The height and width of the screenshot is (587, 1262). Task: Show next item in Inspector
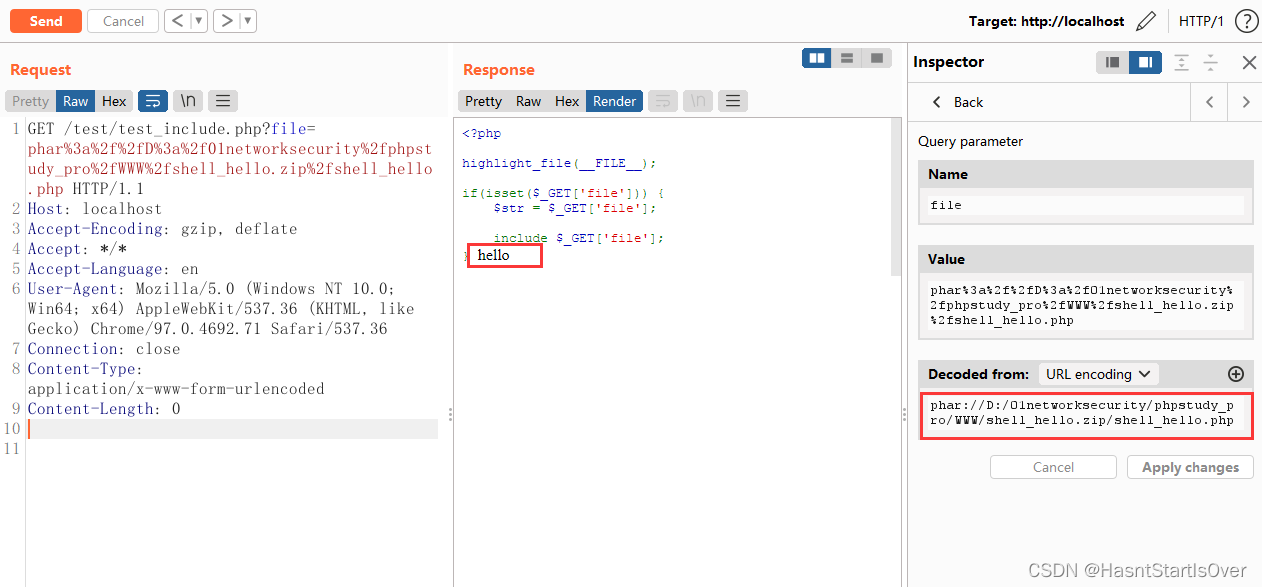(1245, 102)
